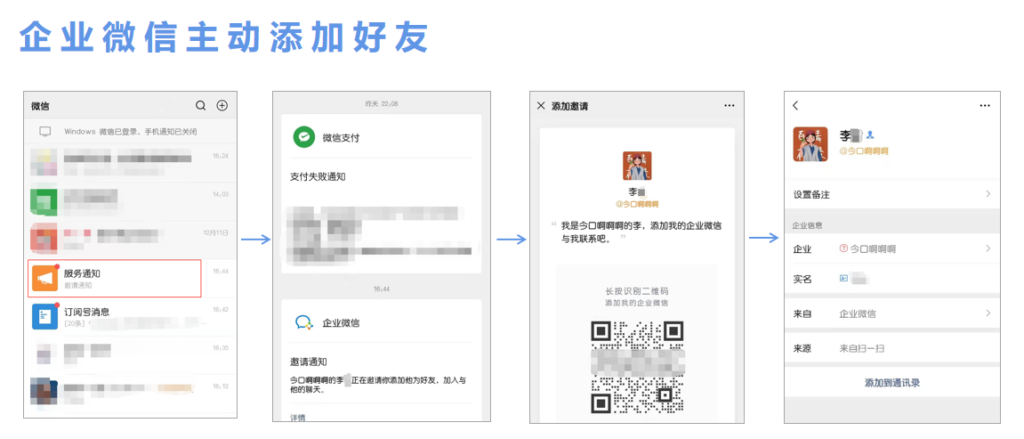Viewport: 1024px width, 439px height.
Task: Open the 企业 info row
Action: point(892,249)
